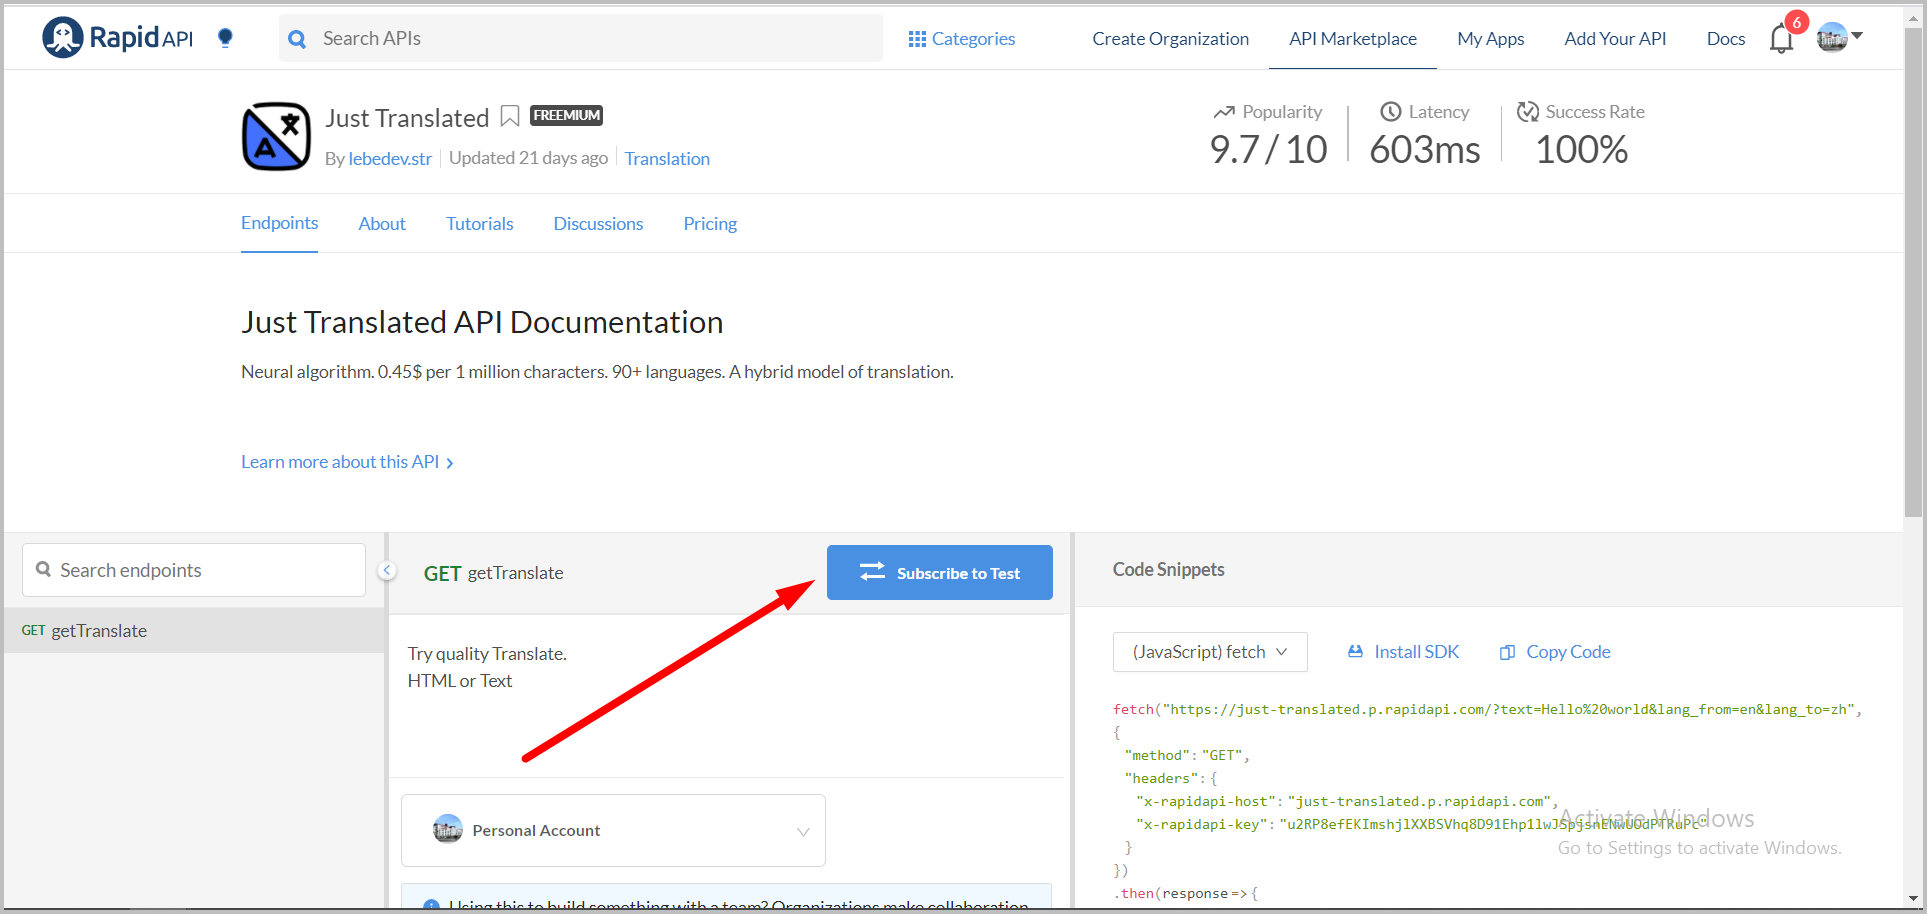Click the Code Snippets heading
Screen dimensions: 1927x914
coord(1168,569)
